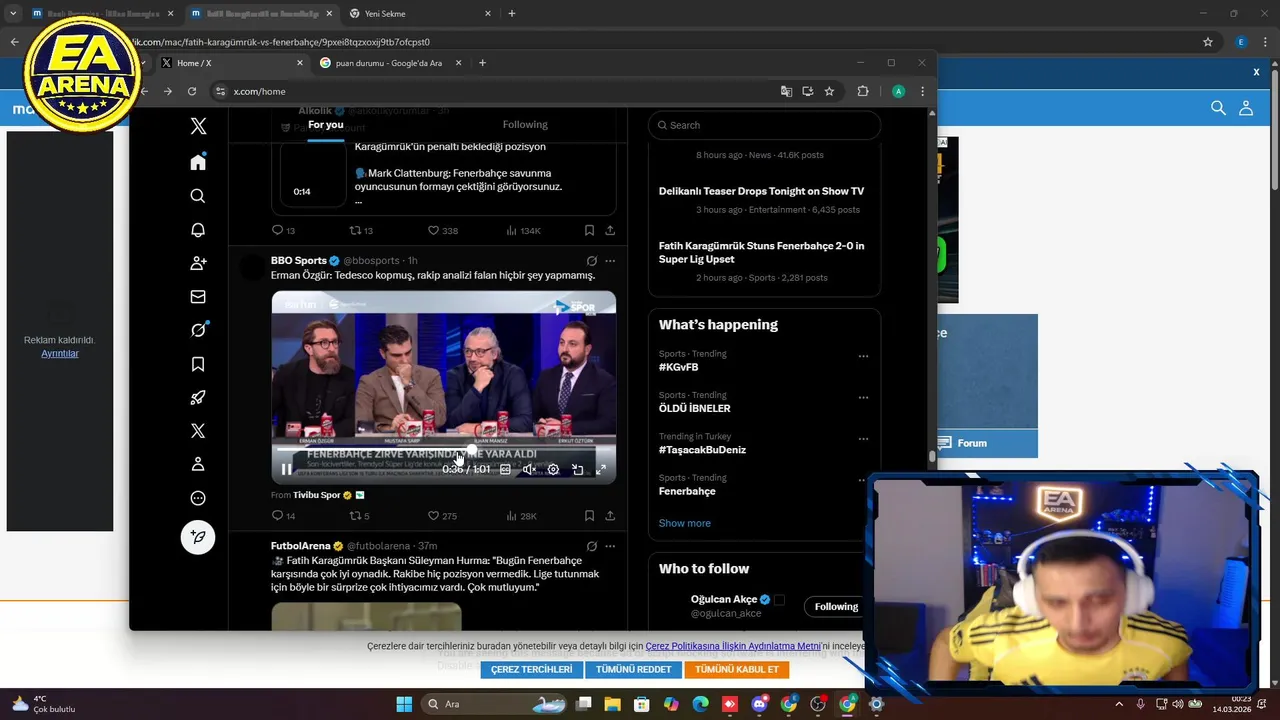The image size is (1280, 720).
Task: Open Premium X icon in sidebar
Action: pos(198,431)
